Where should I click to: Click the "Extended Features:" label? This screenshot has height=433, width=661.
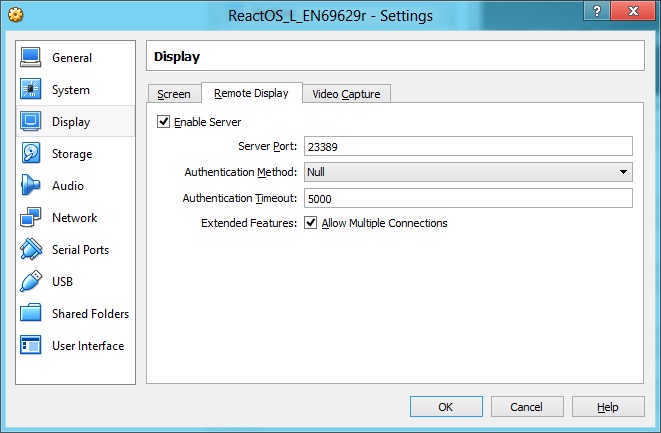point(249,223)
